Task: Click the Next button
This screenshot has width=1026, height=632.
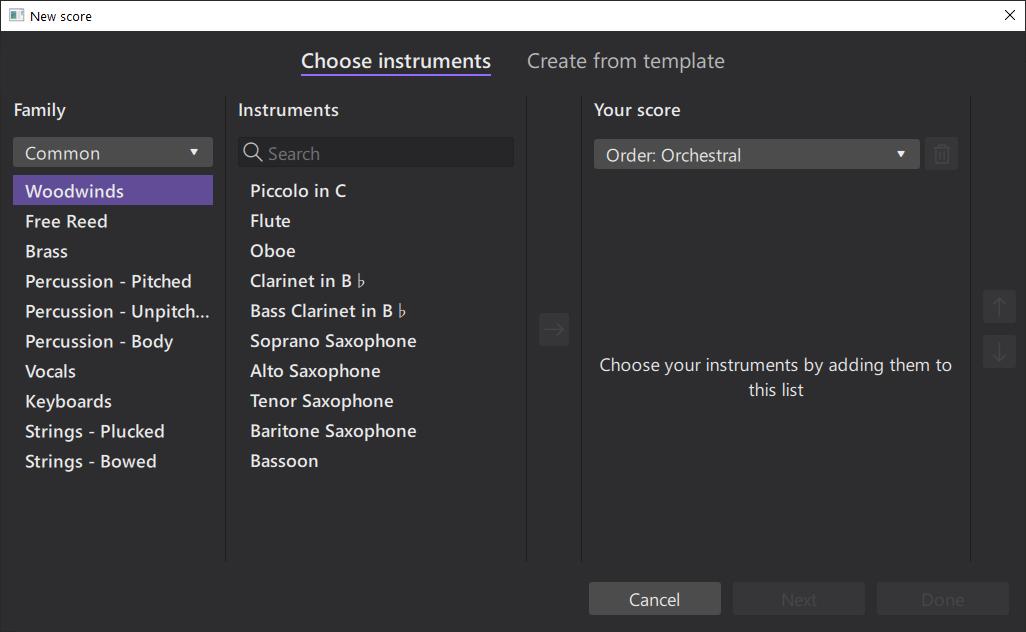Action: point(798,599)
